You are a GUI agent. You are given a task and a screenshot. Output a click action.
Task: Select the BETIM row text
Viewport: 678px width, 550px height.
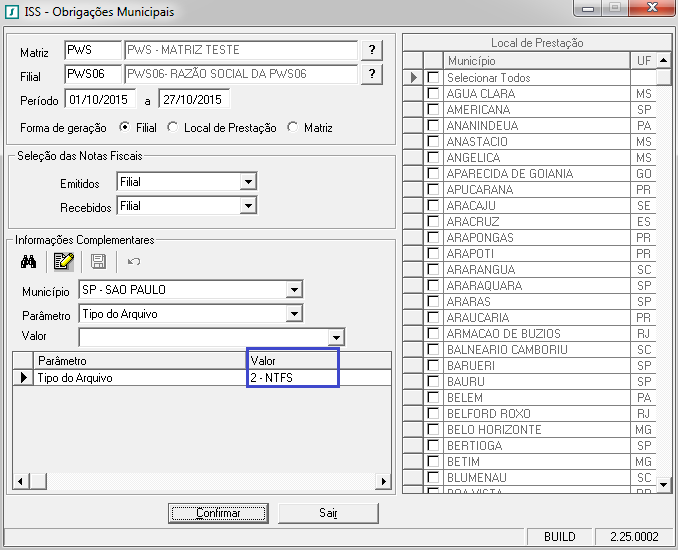pos(463,461)
